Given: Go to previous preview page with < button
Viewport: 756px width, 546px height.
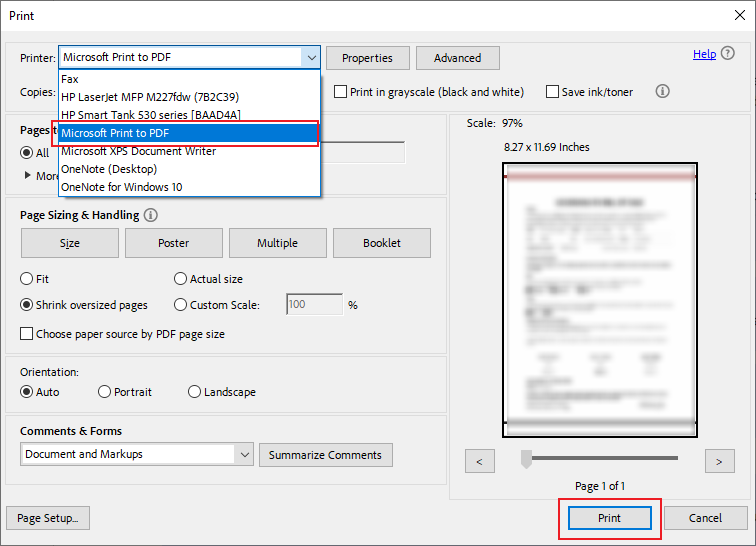Looking at the screenshot, I should tap(480, 461).
